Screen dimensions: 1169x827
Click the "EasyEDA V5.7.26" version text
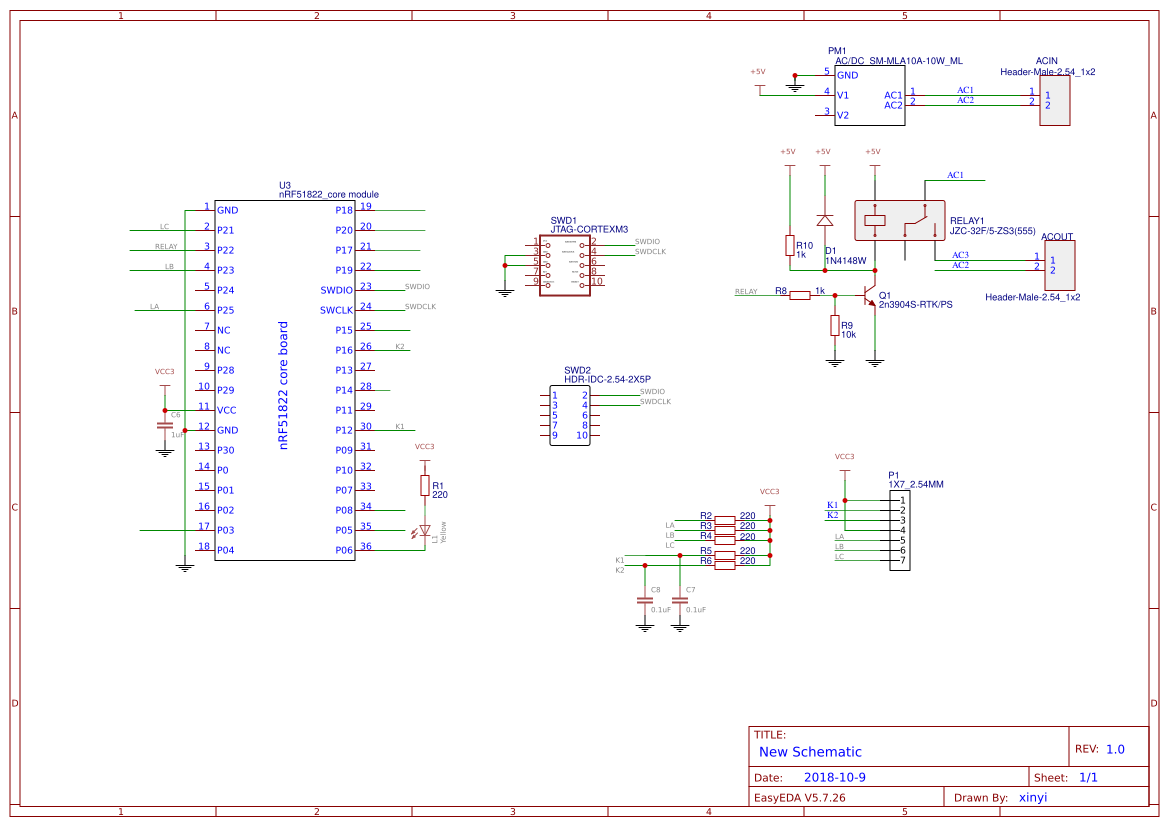coord(799,797)
